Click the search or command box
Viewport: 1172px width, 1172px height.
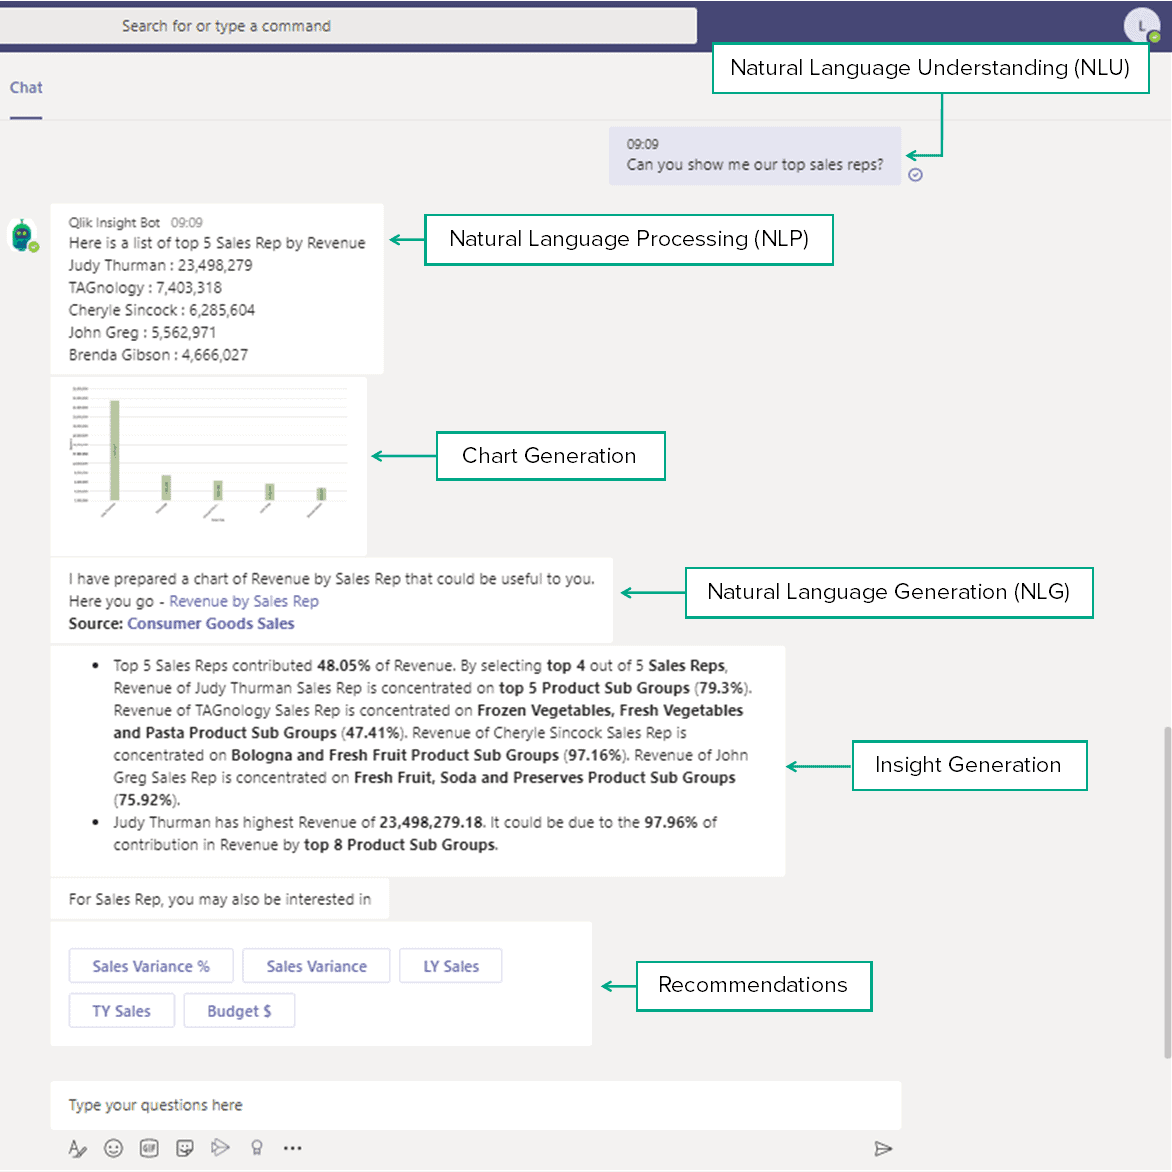[x=348, y=25]
